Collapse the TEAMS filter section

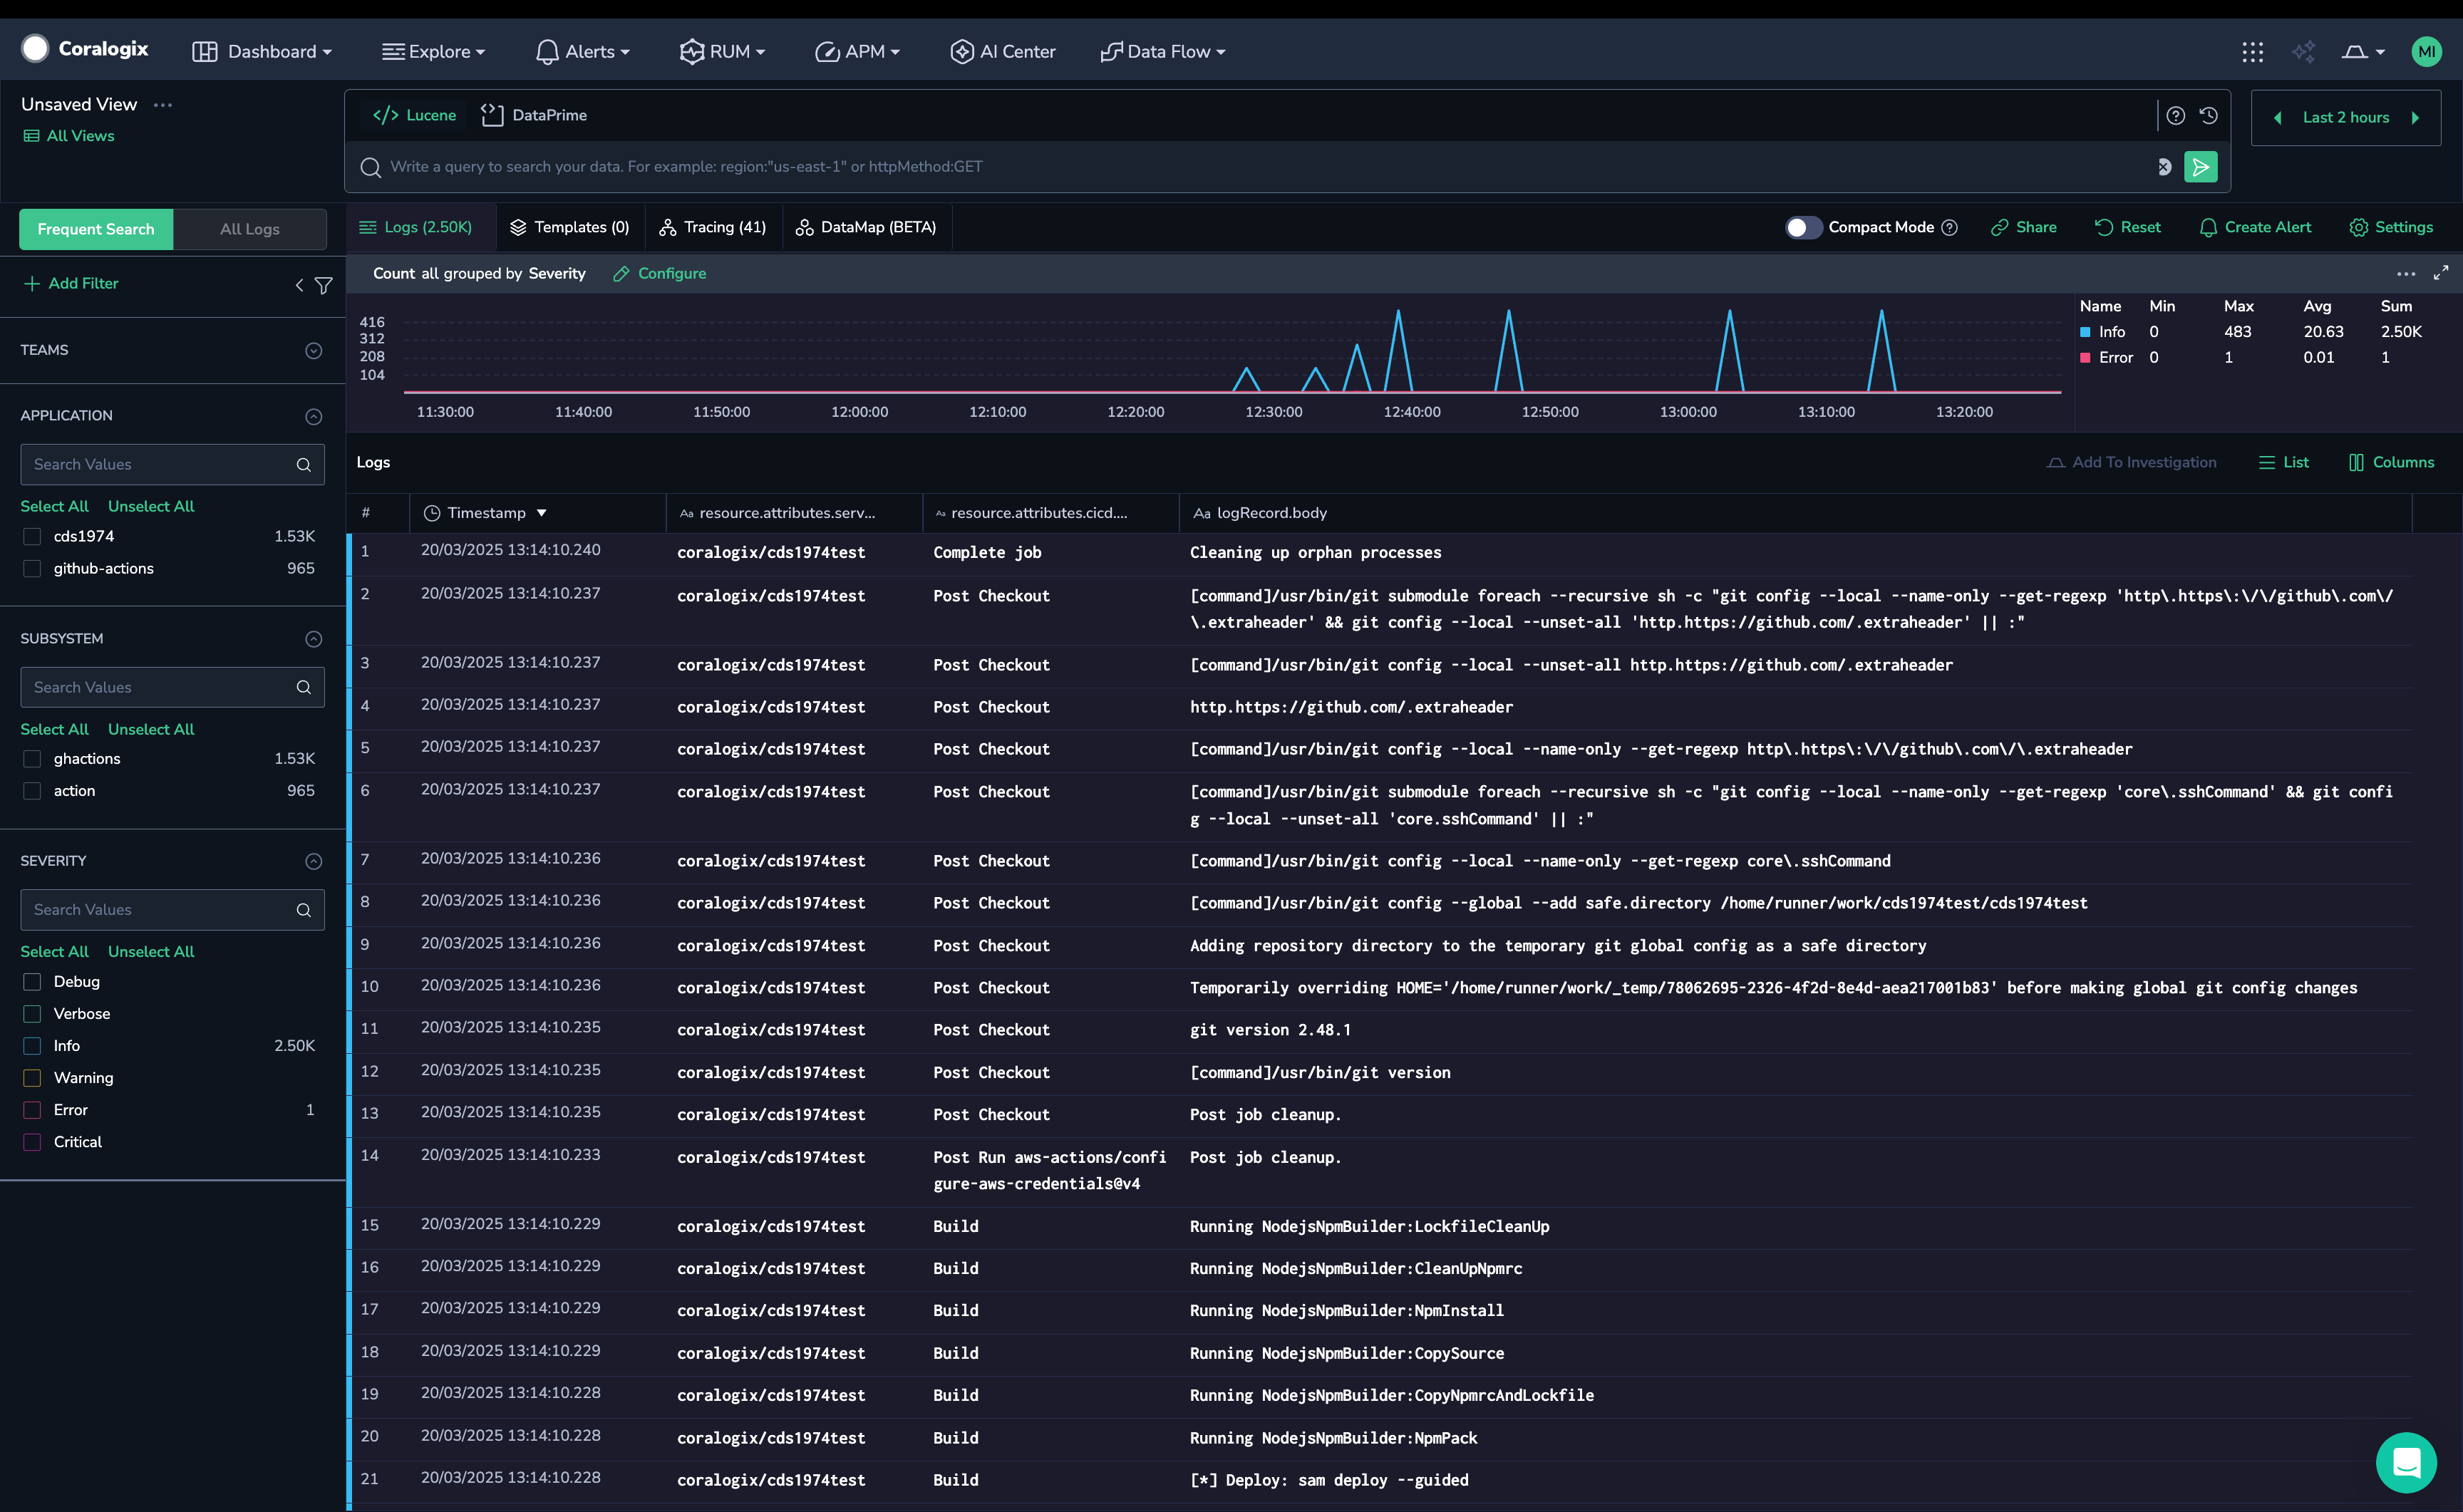coord(313,351)
